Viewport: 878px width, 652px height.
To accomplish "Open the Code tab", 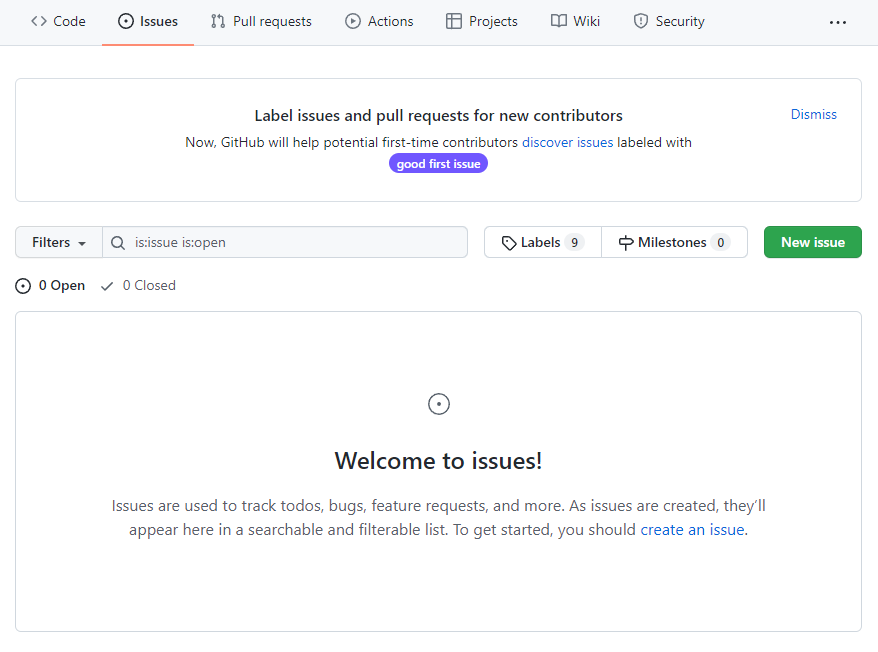I will pyautogui.click(x=58, y=21).
